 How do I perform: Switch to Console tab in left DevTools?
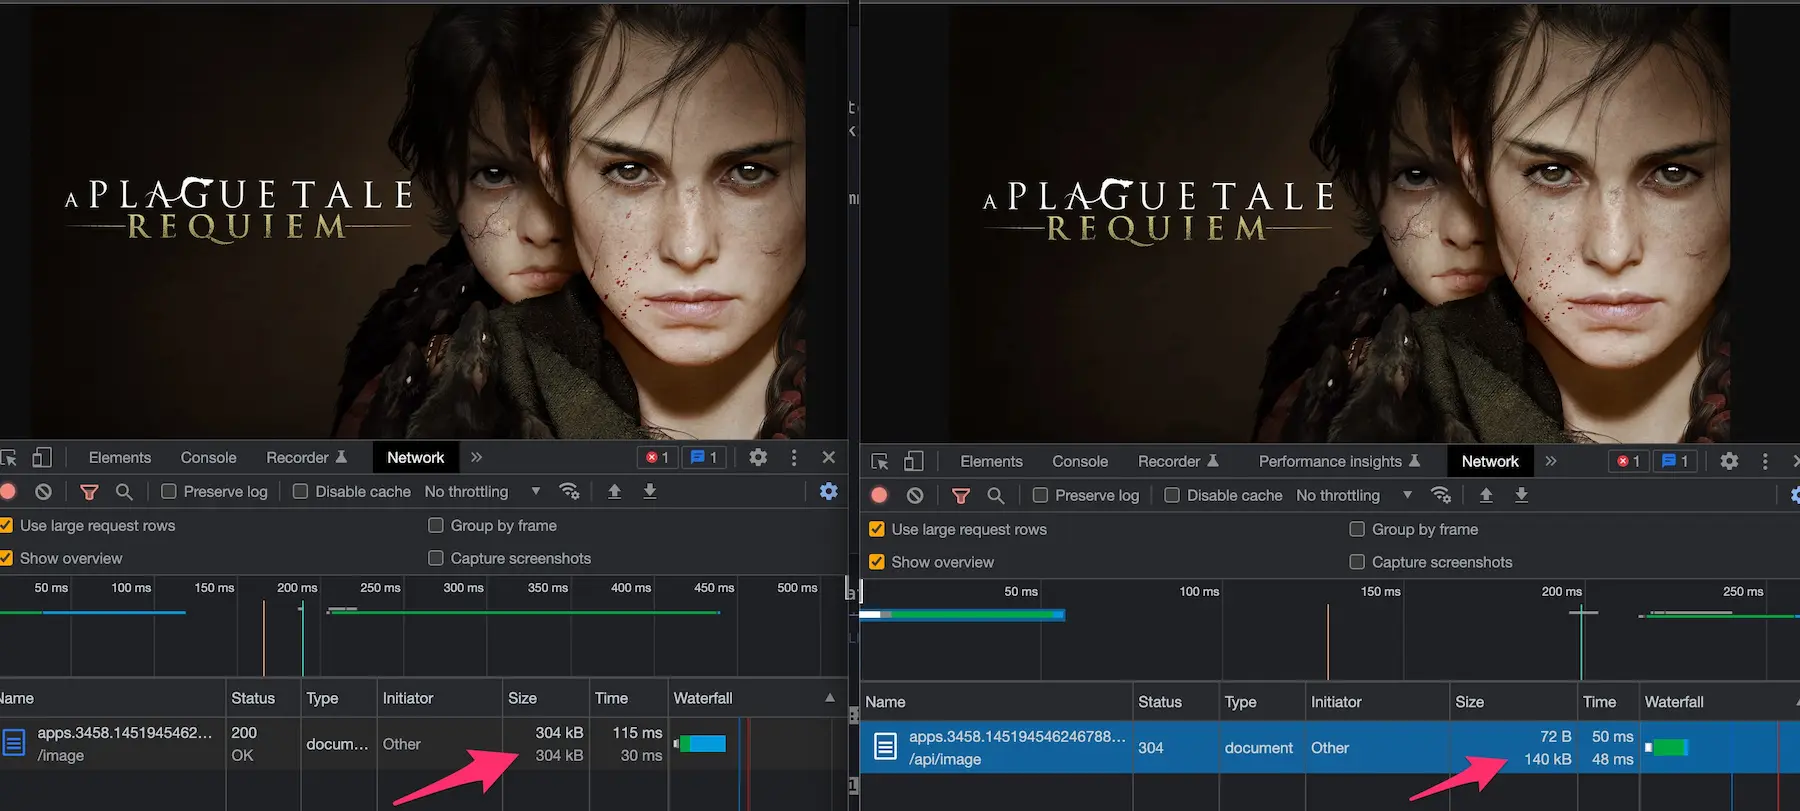pyautogui.click(x=208, y=457)
